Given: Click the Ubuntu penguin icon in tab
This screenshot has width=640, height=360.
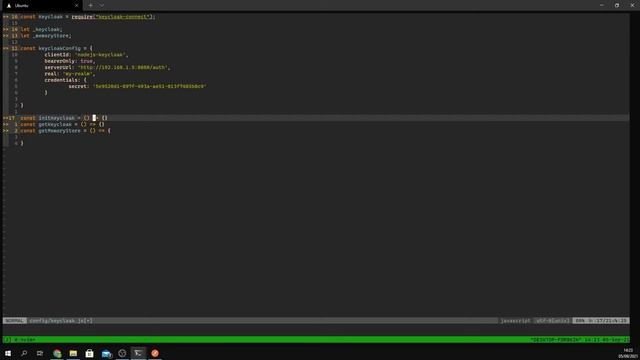Looking at the screenshot, I should 9,6.
